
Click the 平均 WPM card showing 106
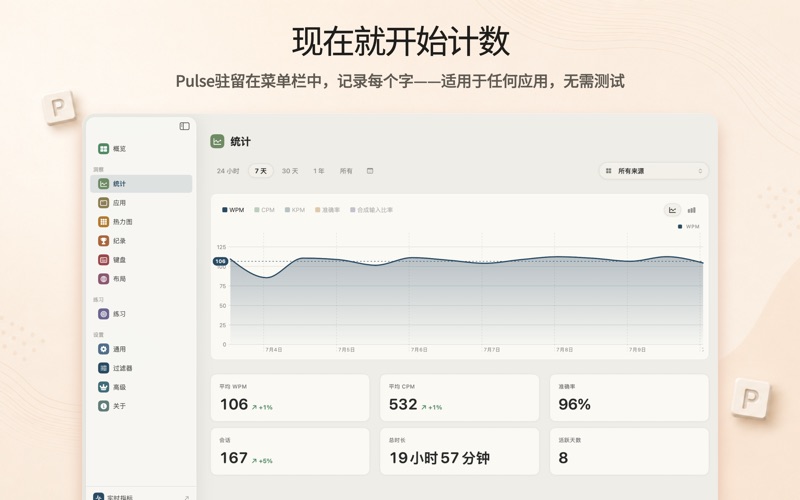coord(290,397)
